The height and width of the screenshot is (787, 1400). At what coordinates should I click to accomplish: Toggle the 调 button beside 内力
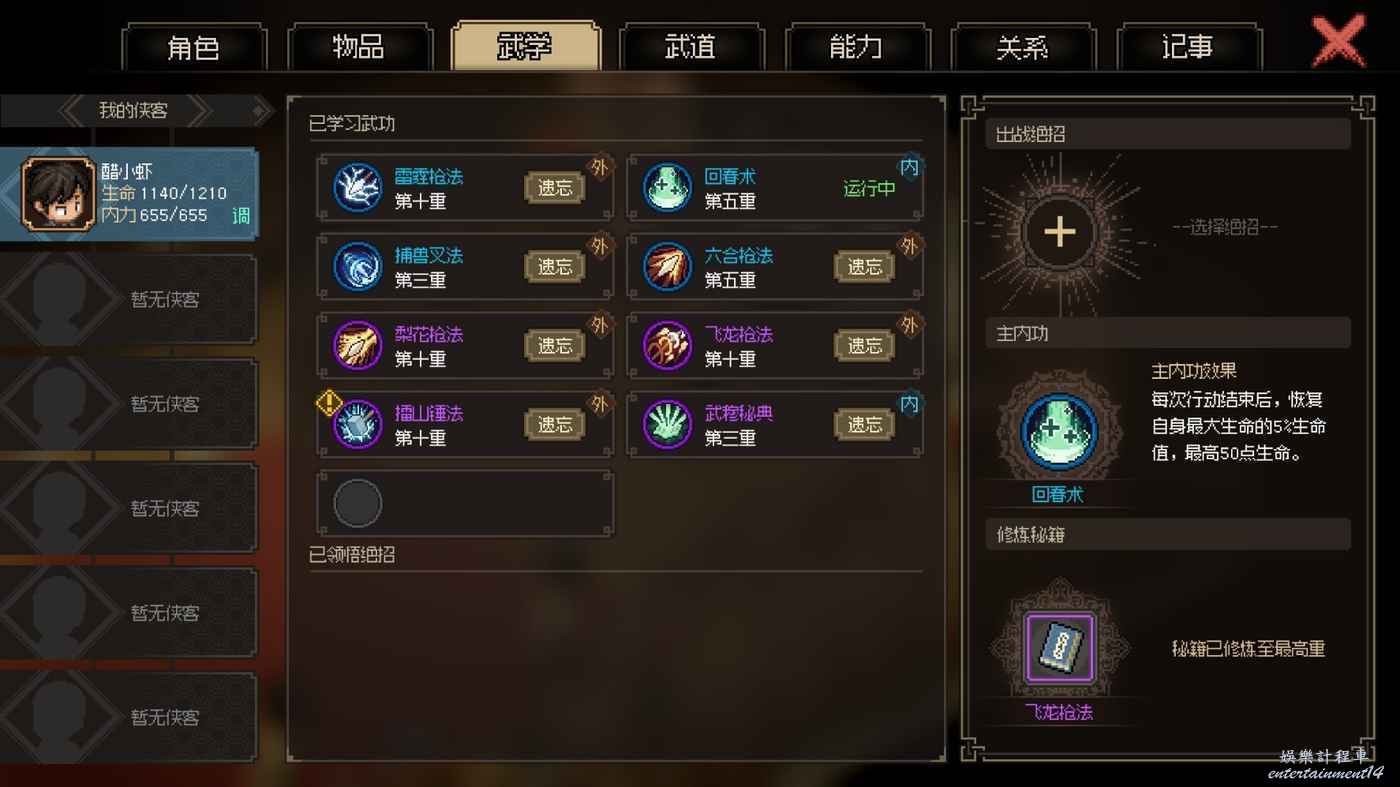(241, 215)
